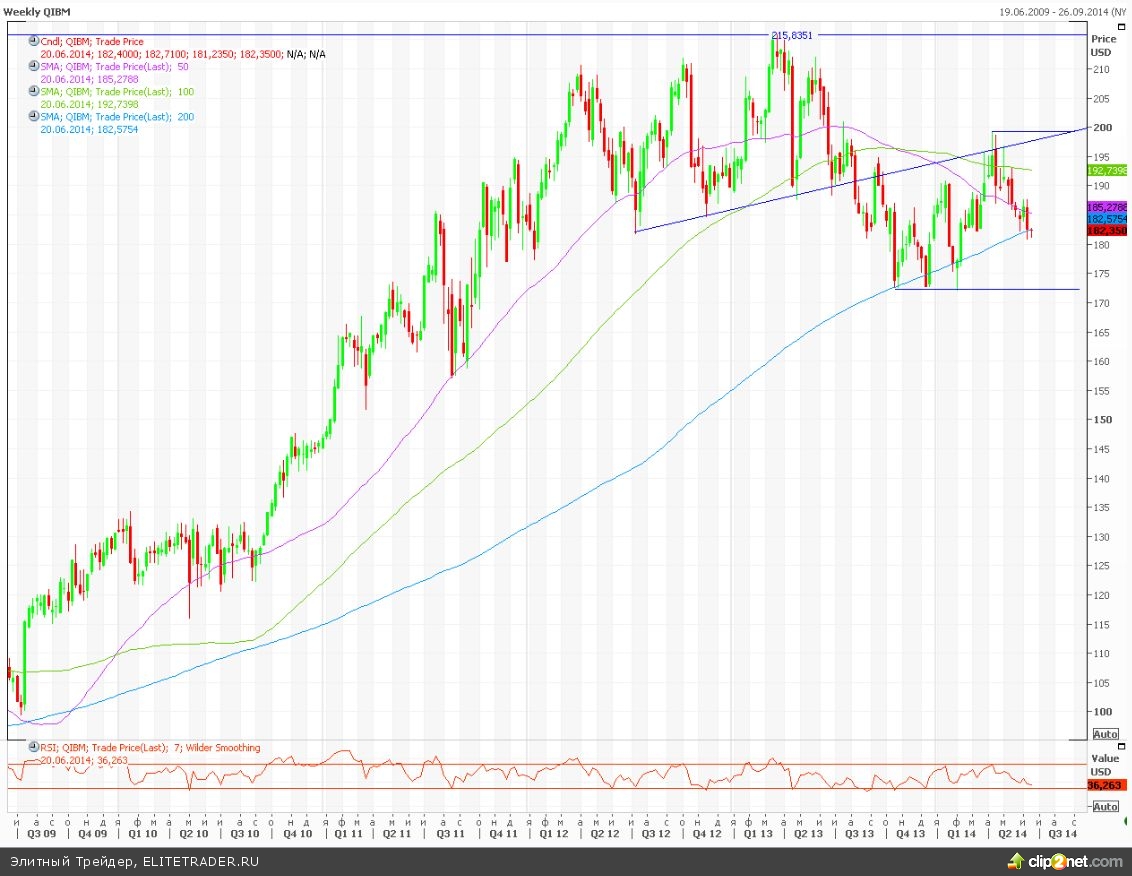The image size is (1132, 876).
Task: Select the 'SMA; QIBM; Trade Price(Last); 200' legend
Action: point(117,116)
